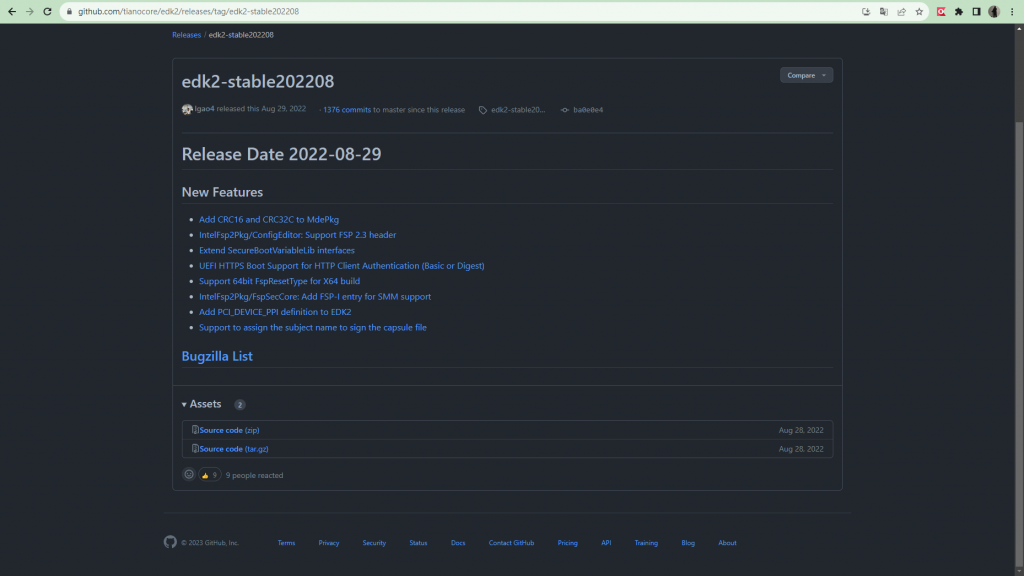
Task: Open Extend SecureBootVariableLib interfaces link
Action: pos(277,250)
